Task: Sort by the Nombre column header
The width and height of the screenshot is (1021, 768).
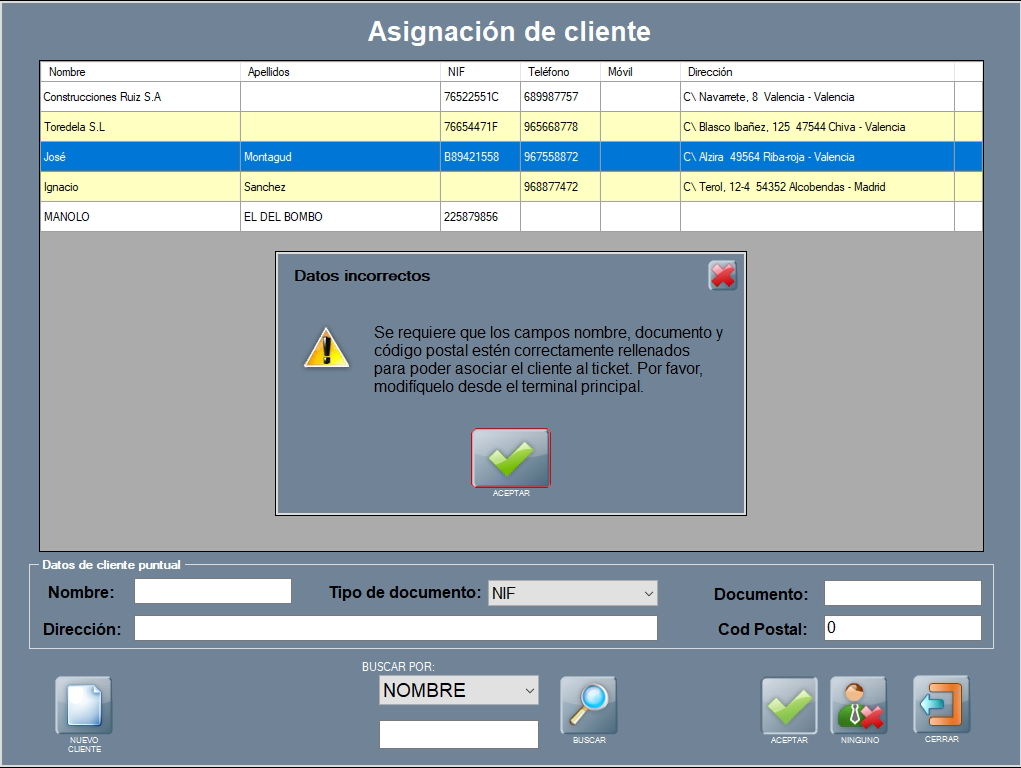Action: pyautogui.click(x=140, y=72)
